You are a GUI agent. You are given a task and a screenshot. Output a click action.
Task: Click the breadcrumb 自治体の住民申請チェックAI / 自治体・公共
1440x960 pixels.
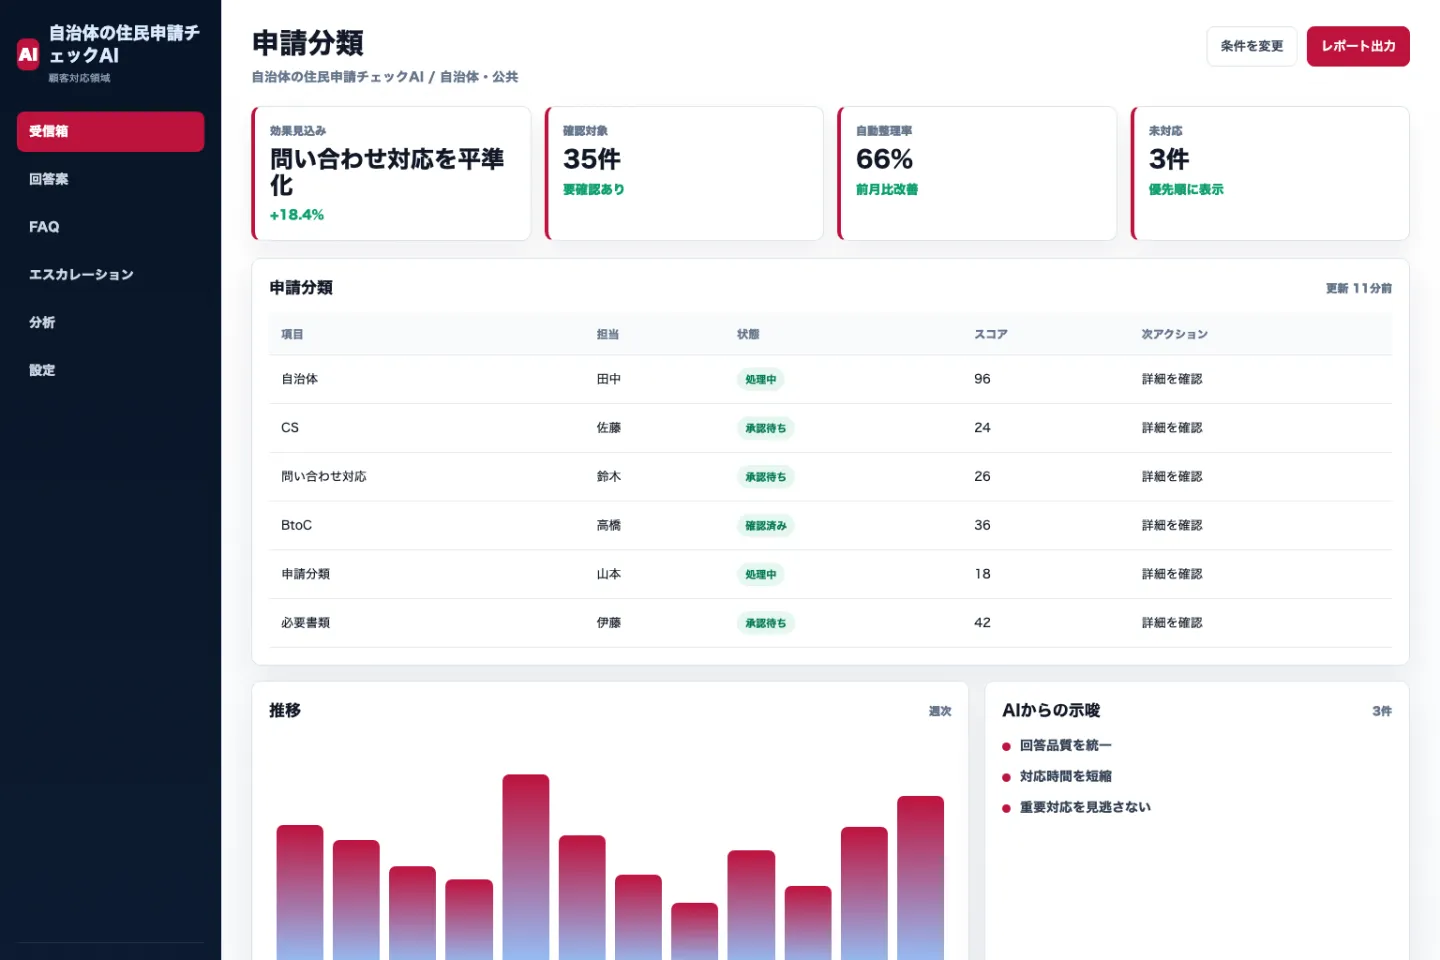(x=385, y=77)
